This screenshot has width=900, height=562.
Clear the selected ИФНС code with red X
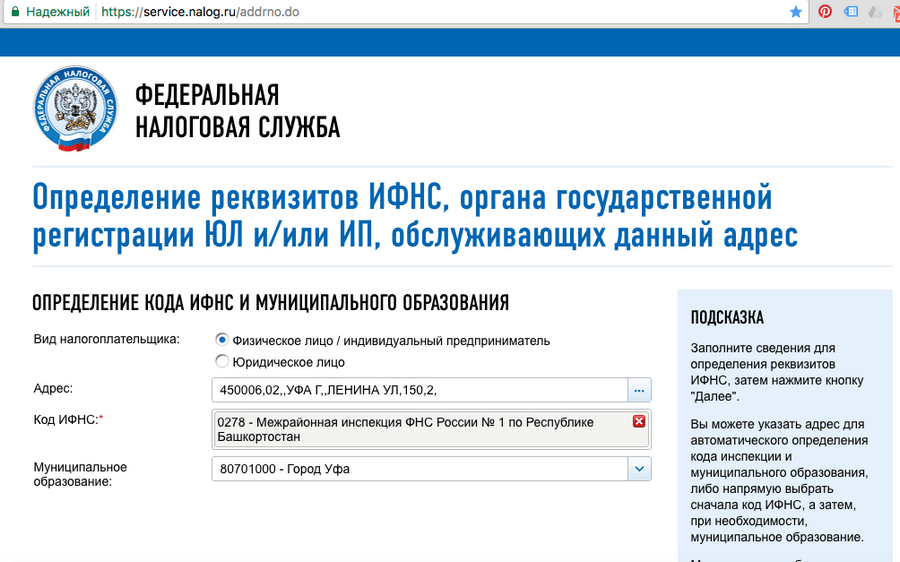pyautogui.click(x=639, y=422)
